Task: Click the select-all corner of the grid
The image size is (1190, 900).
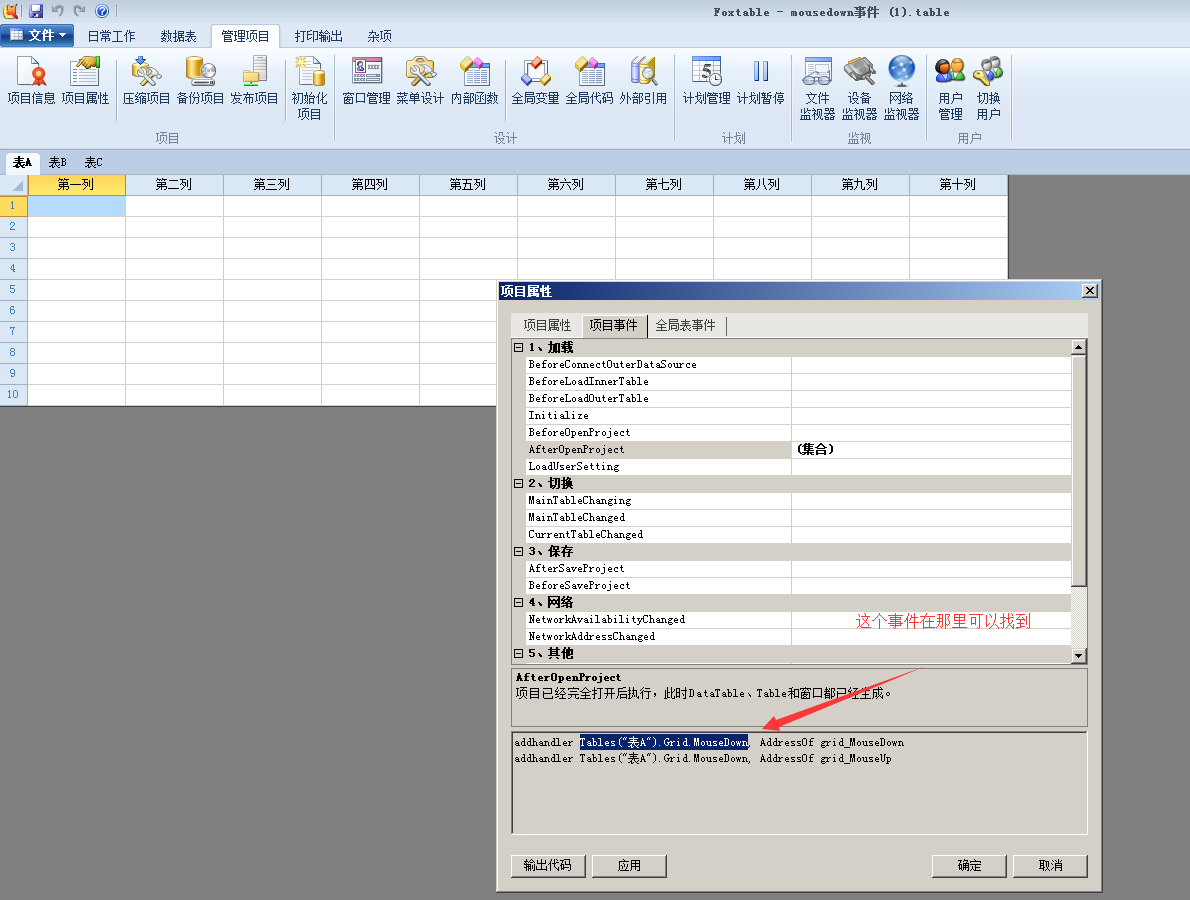Action: (14, 185)
